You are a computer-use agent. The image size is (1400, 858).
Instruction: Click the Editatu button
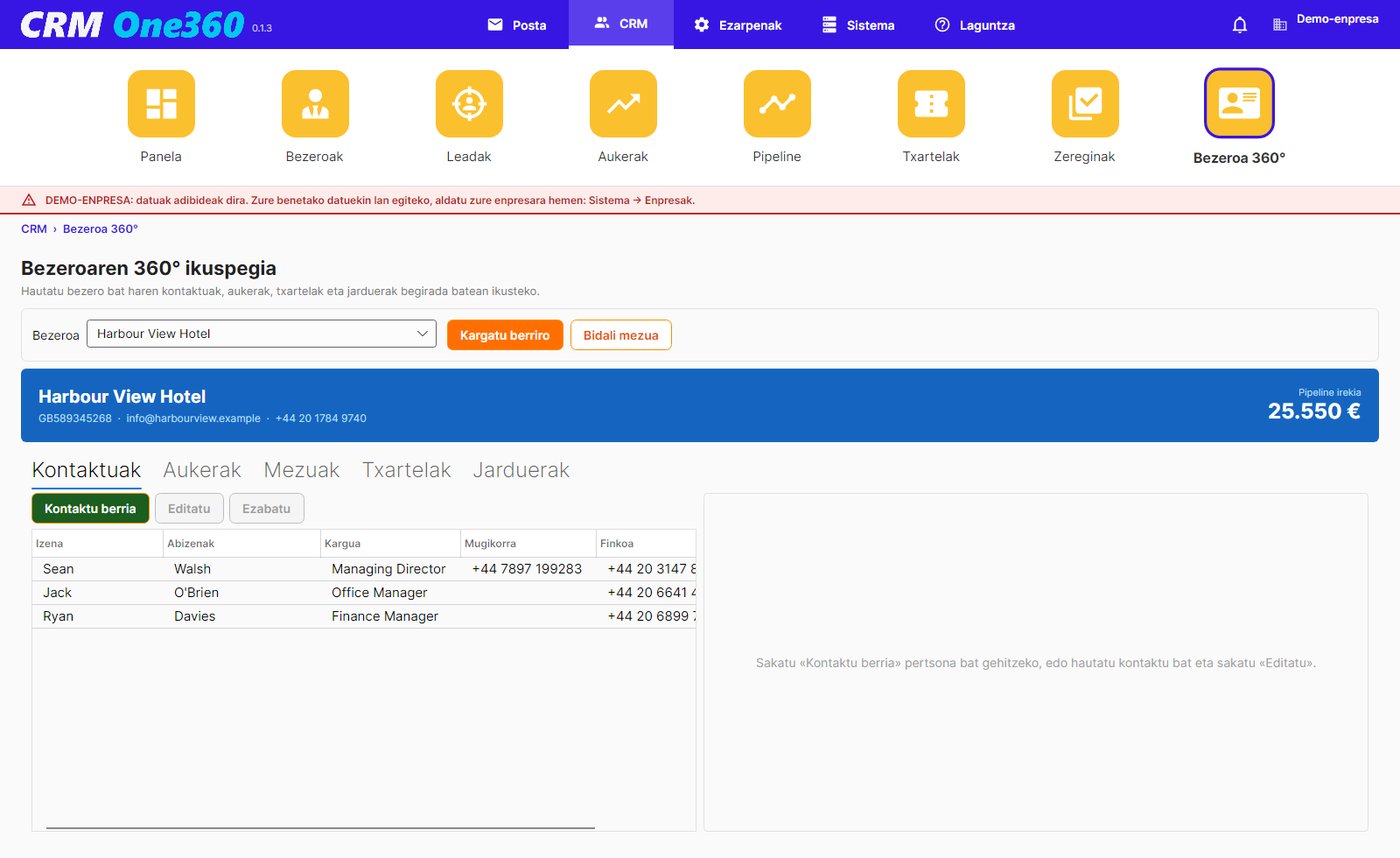189,508
